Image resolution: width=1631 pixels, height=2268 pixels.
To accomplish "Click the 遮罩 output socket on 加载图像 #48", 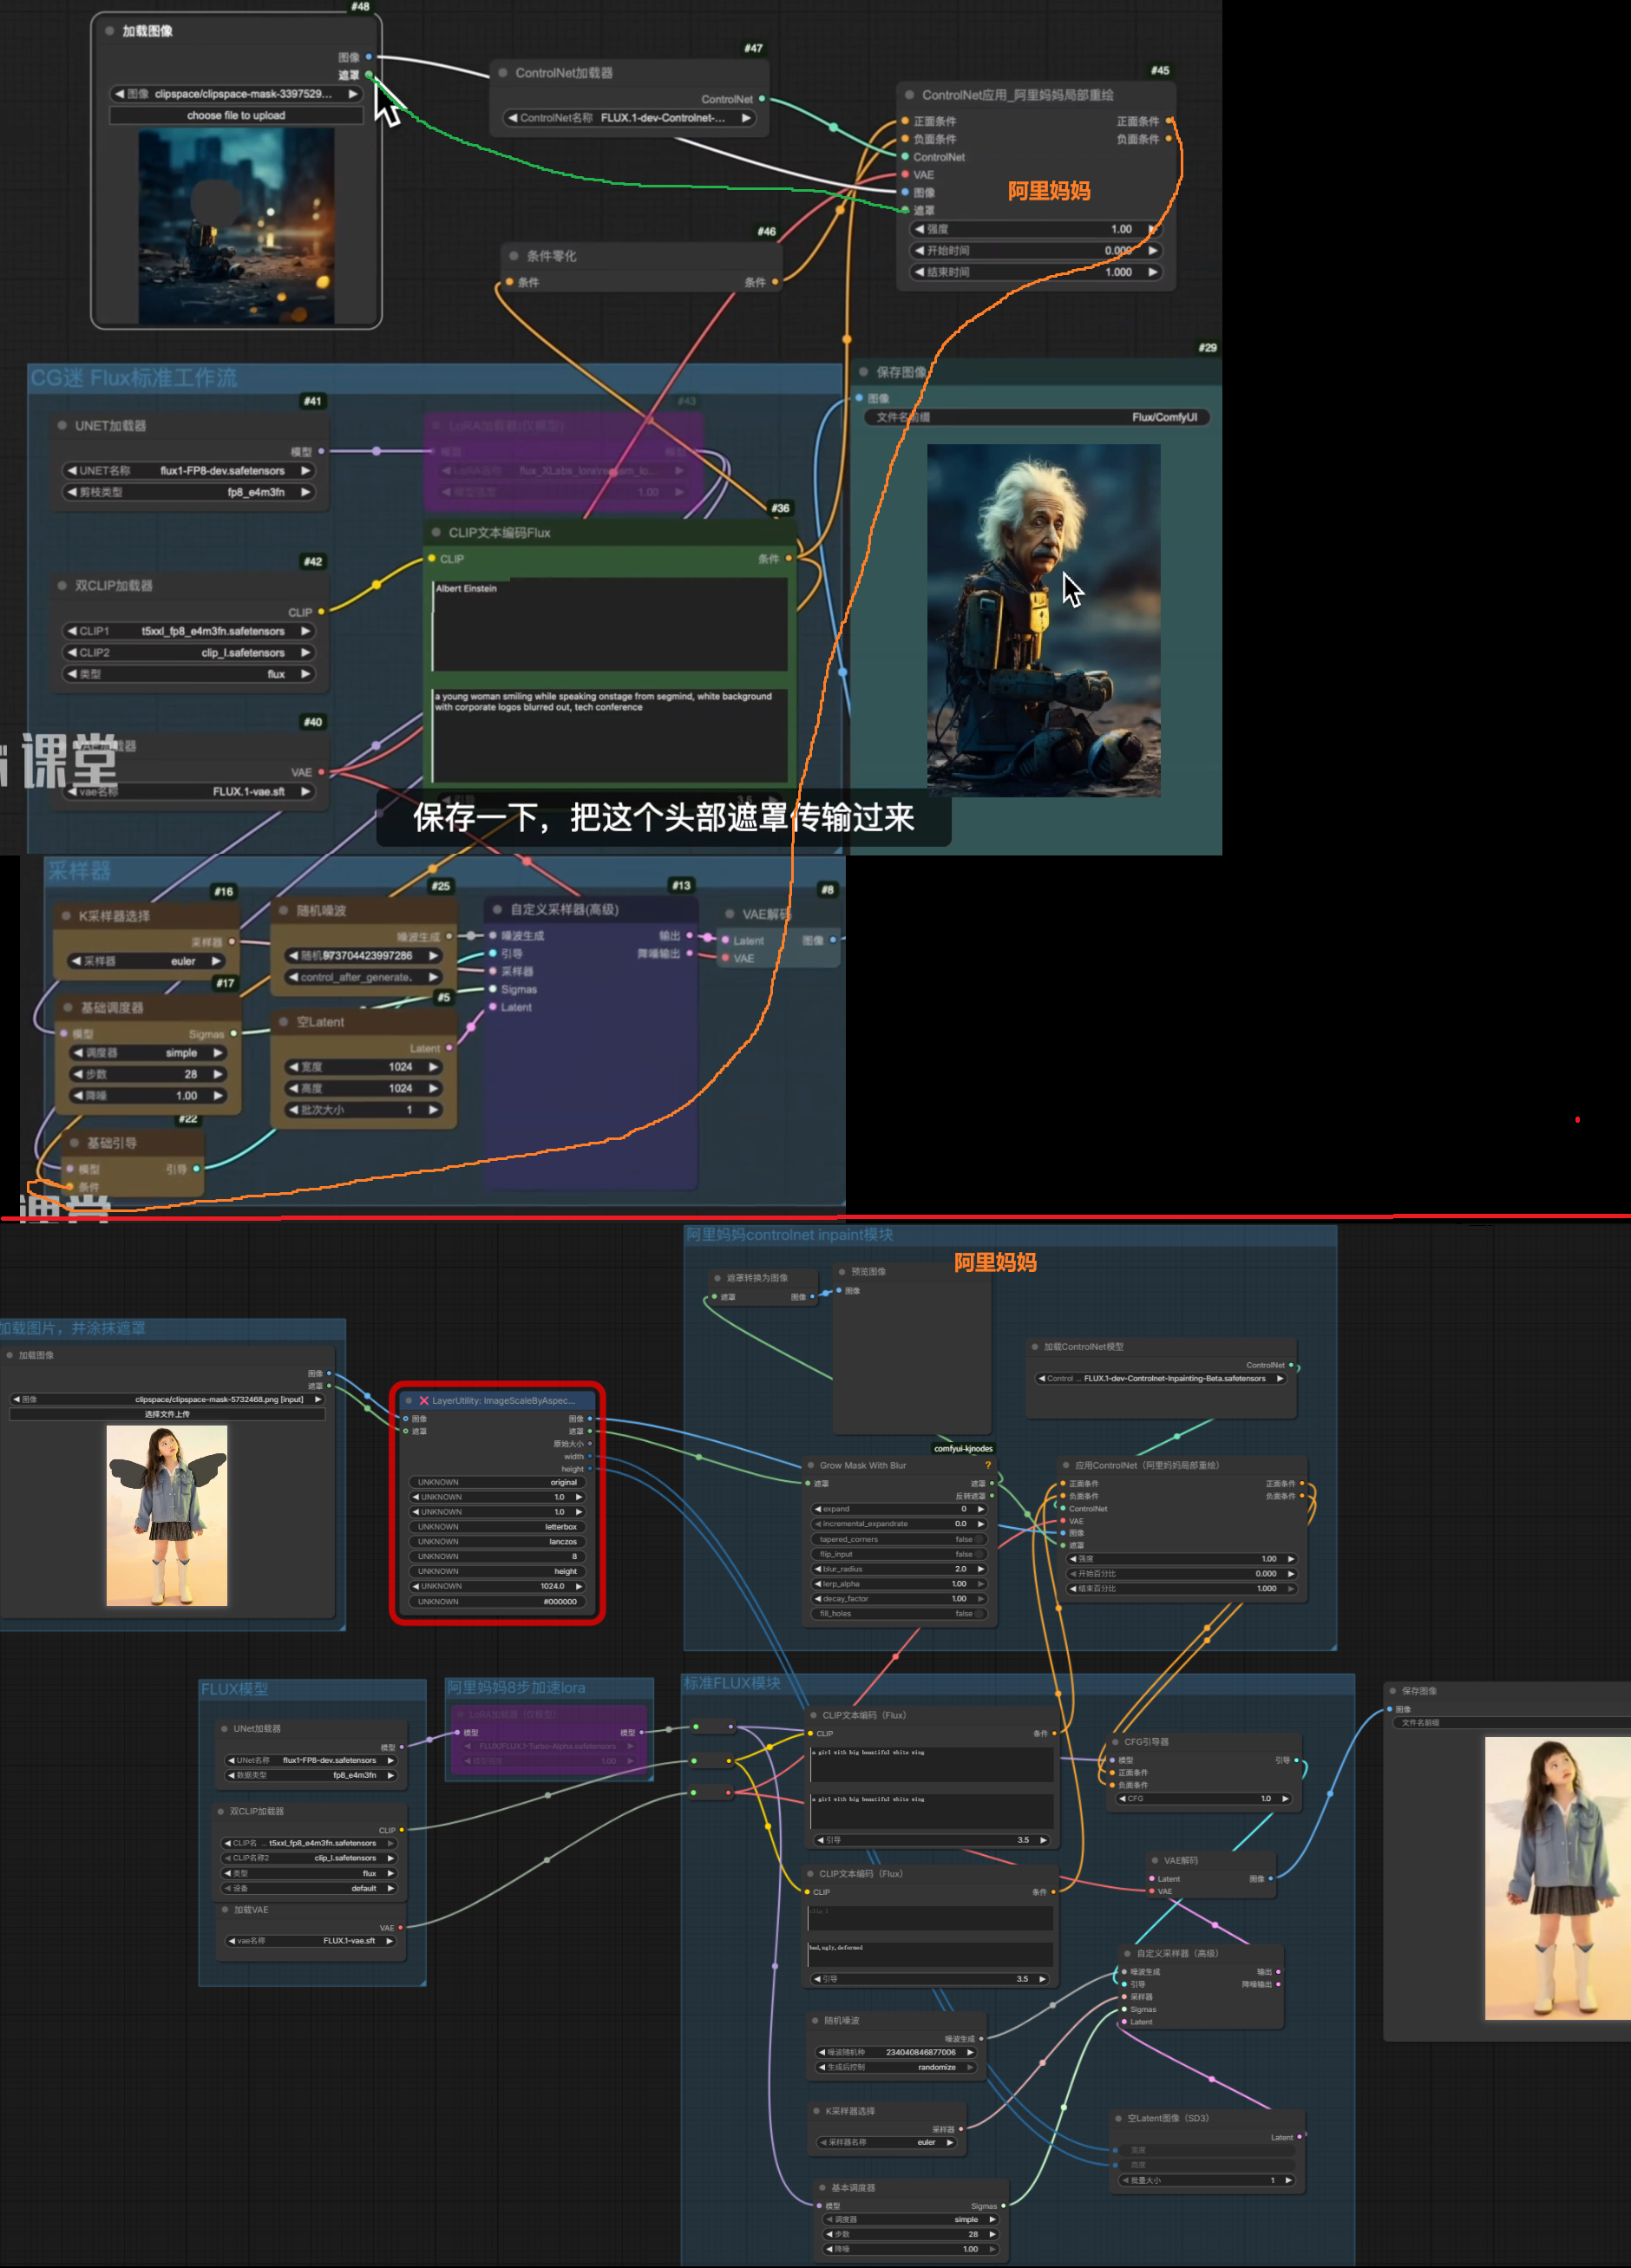I will pos(369,75).
